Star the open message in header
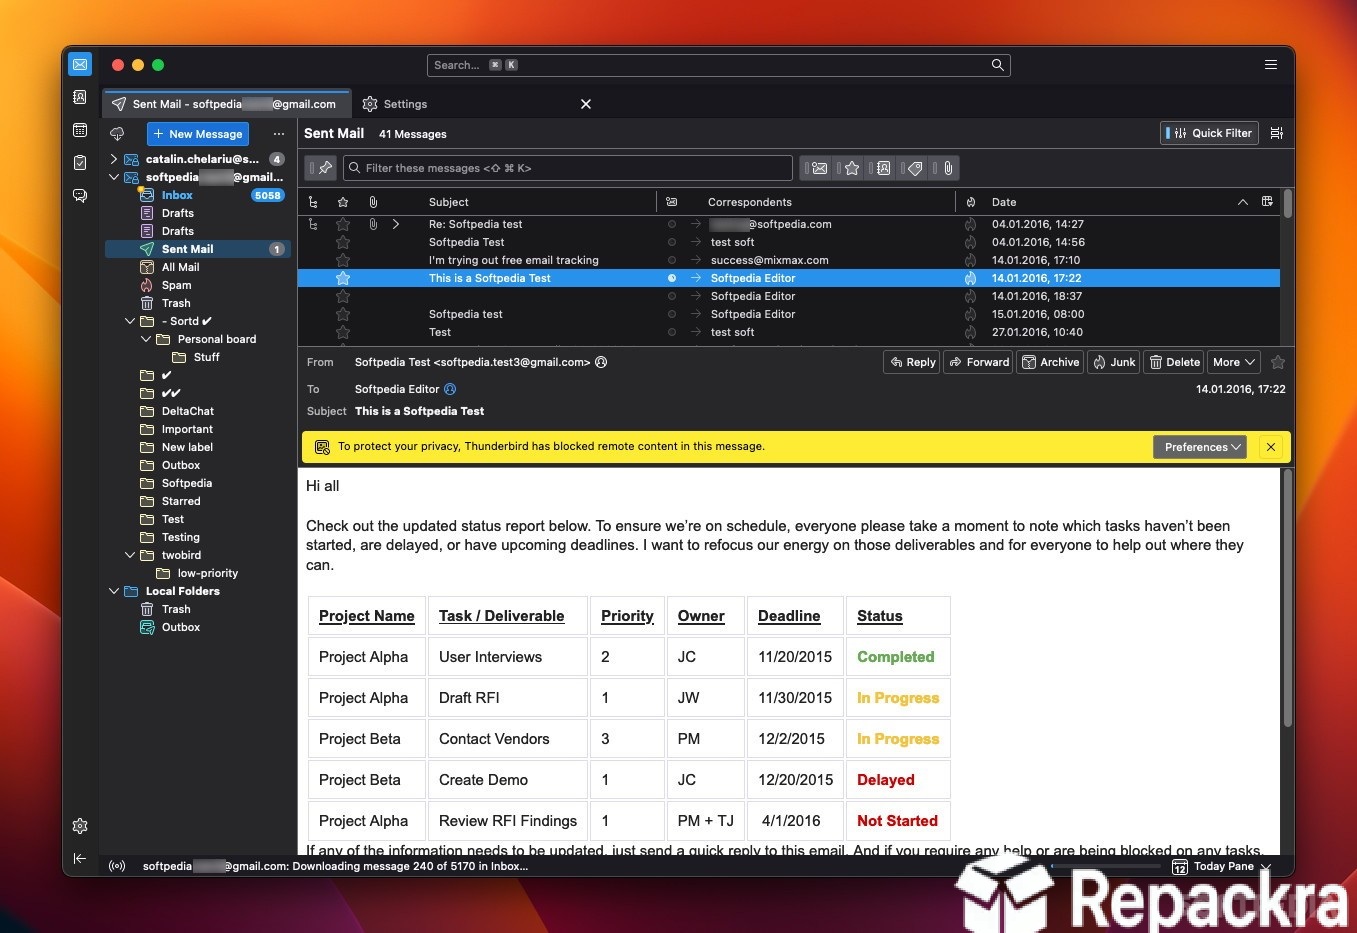This screenshot has width=1357, height=933. point(1277,362)
